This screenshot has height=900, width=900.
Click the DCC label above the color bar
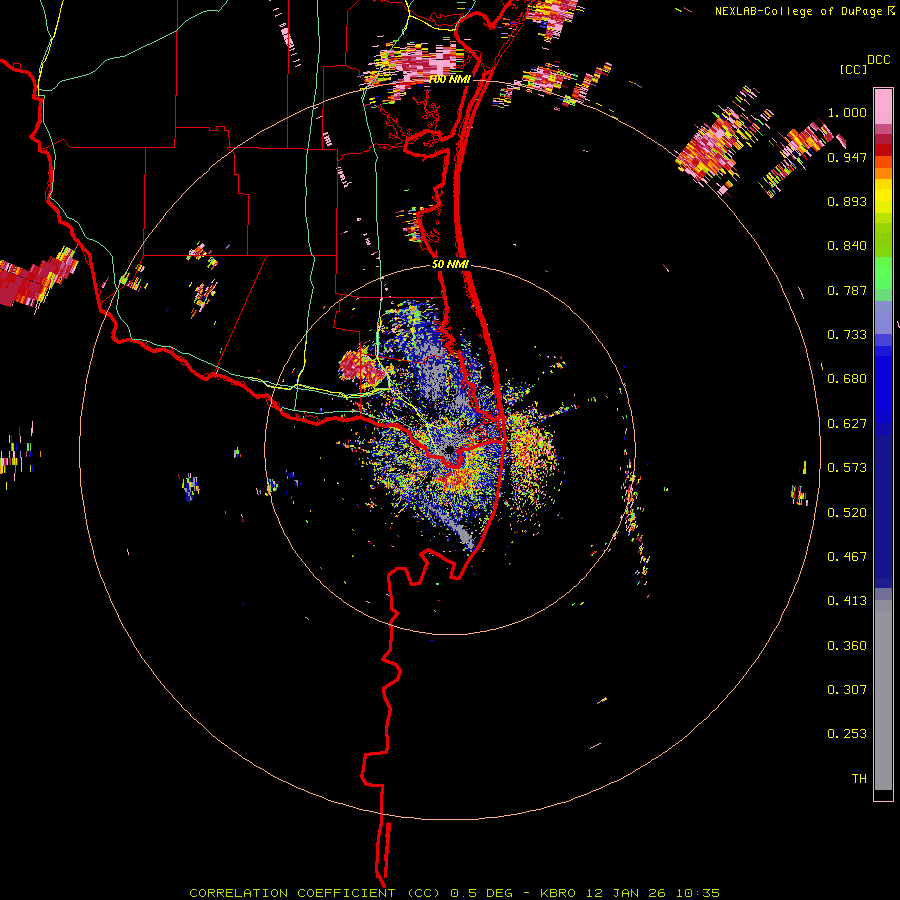tap(879, 60)
